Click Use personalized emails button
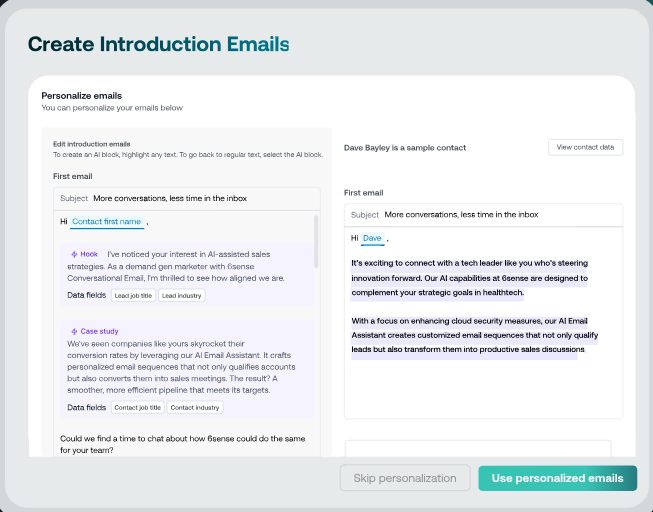 (x=557, y=478)
